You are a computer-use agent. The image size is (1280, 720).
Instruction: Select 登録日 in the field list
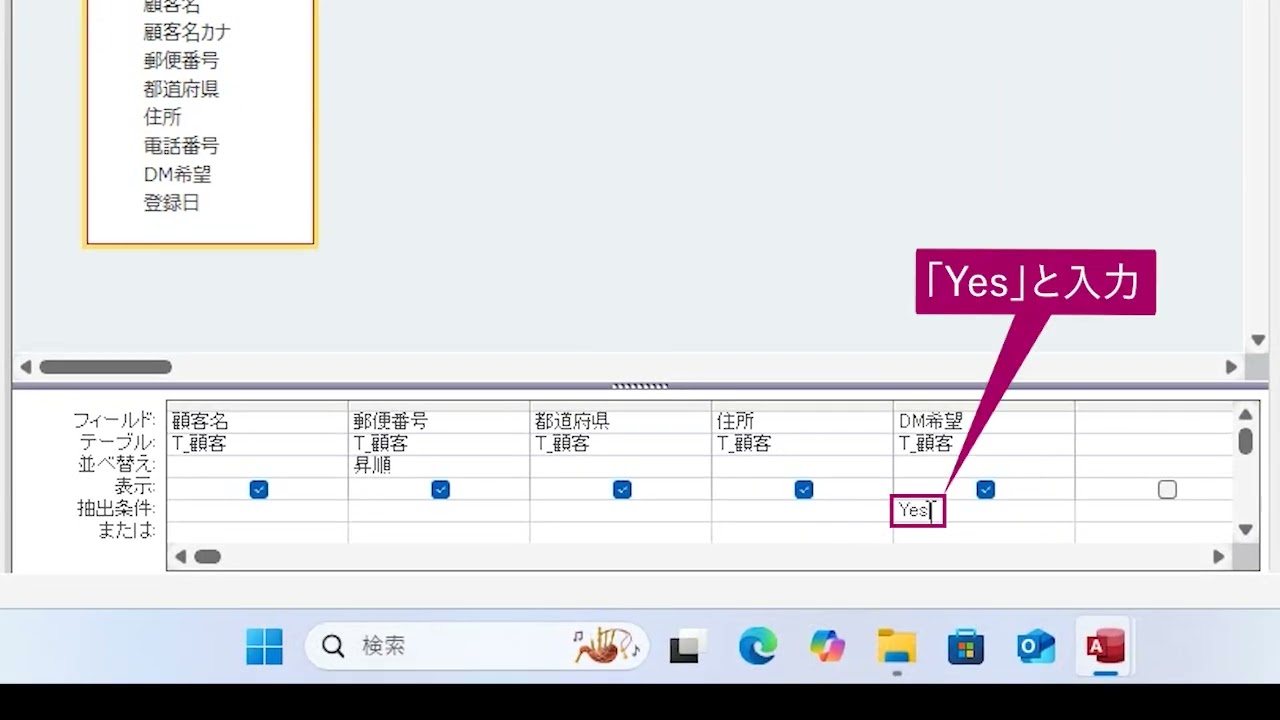pyautogui.click(x=172, y=202)
